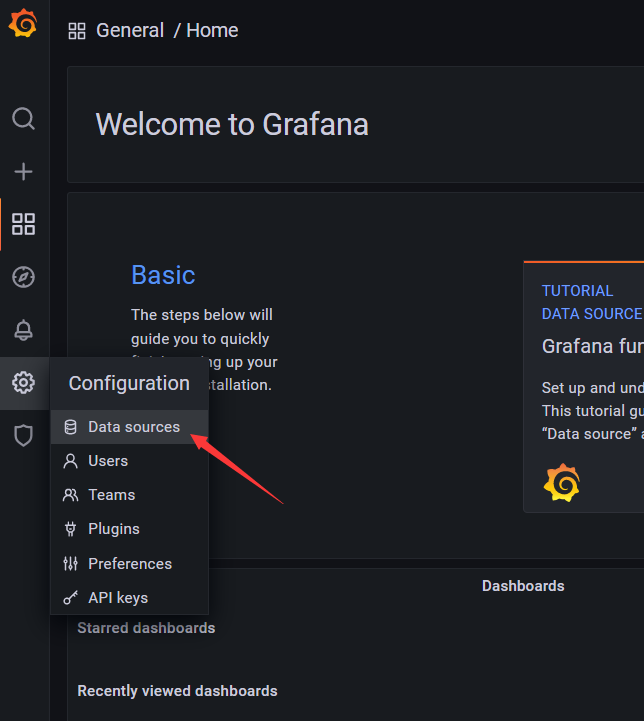Screen dimensions: 644x721
Task: Click the Basic heading text
Action: (163, 275)
